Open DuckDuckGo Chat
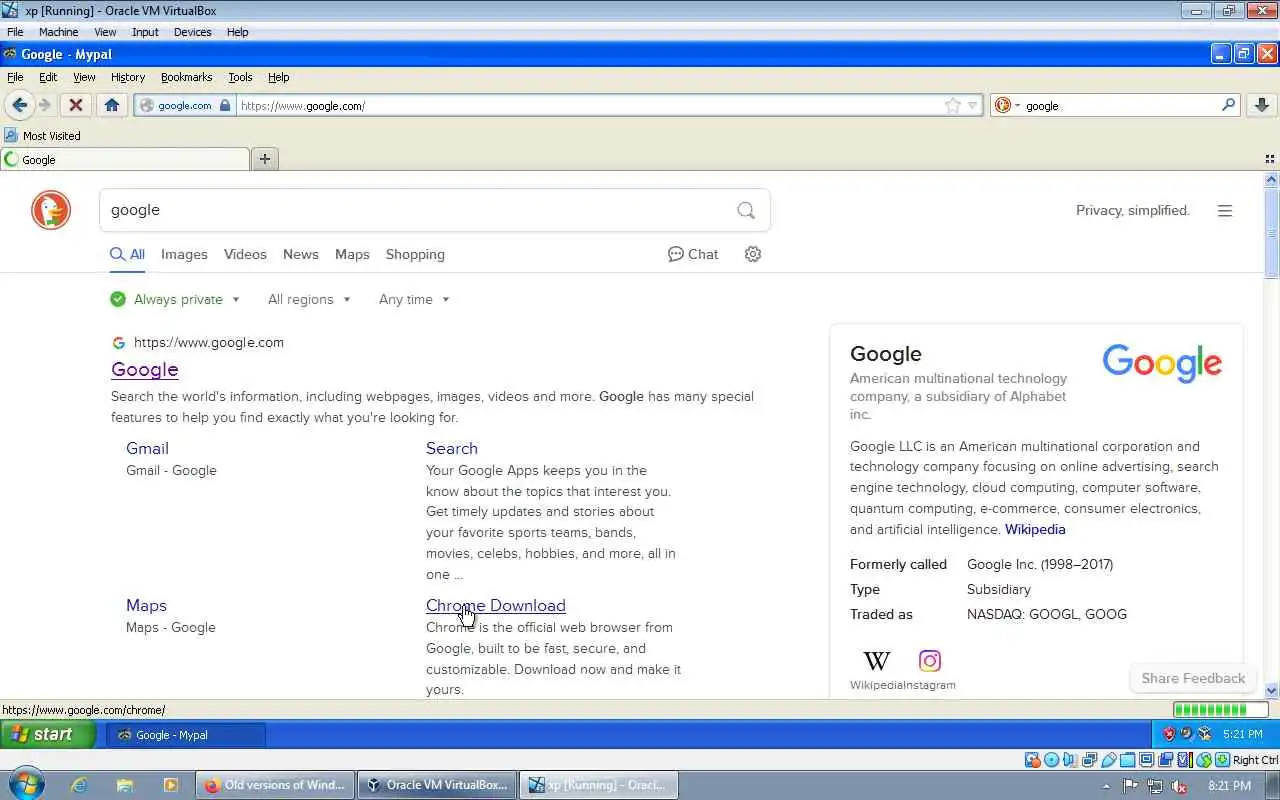 pos(693,254)
